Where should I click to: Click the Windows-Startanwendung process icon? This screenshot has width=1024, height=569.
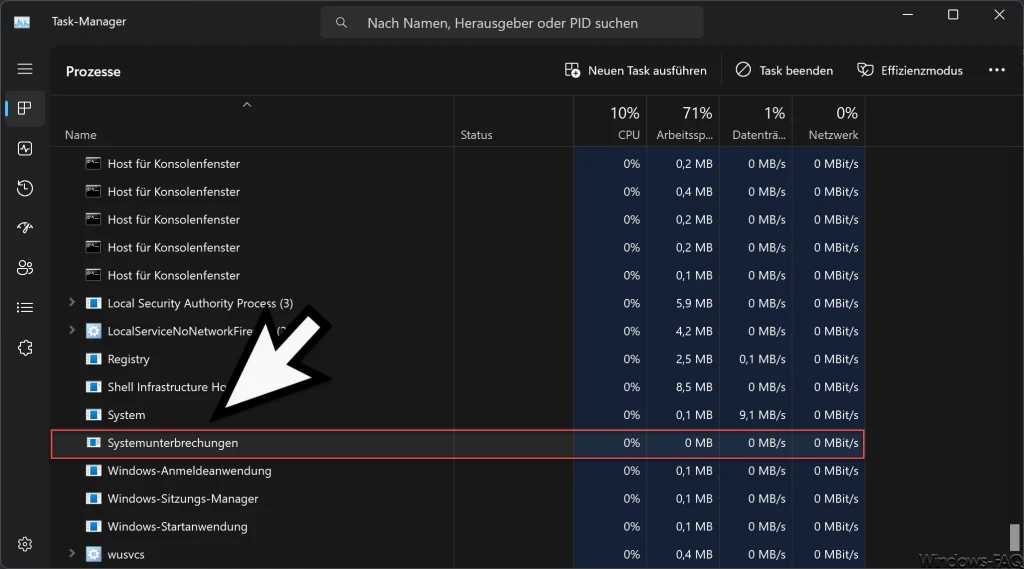pyautogui.click(x=93, y=527)
